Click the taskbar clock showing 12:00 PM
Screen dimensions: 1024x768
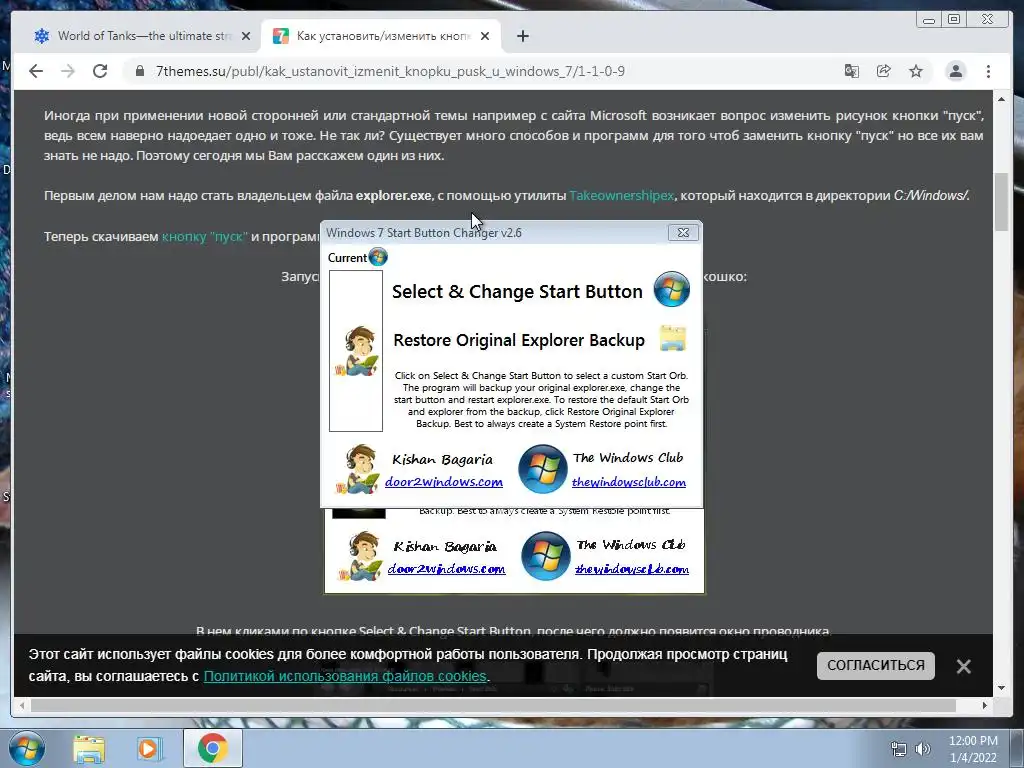point(973,749)
